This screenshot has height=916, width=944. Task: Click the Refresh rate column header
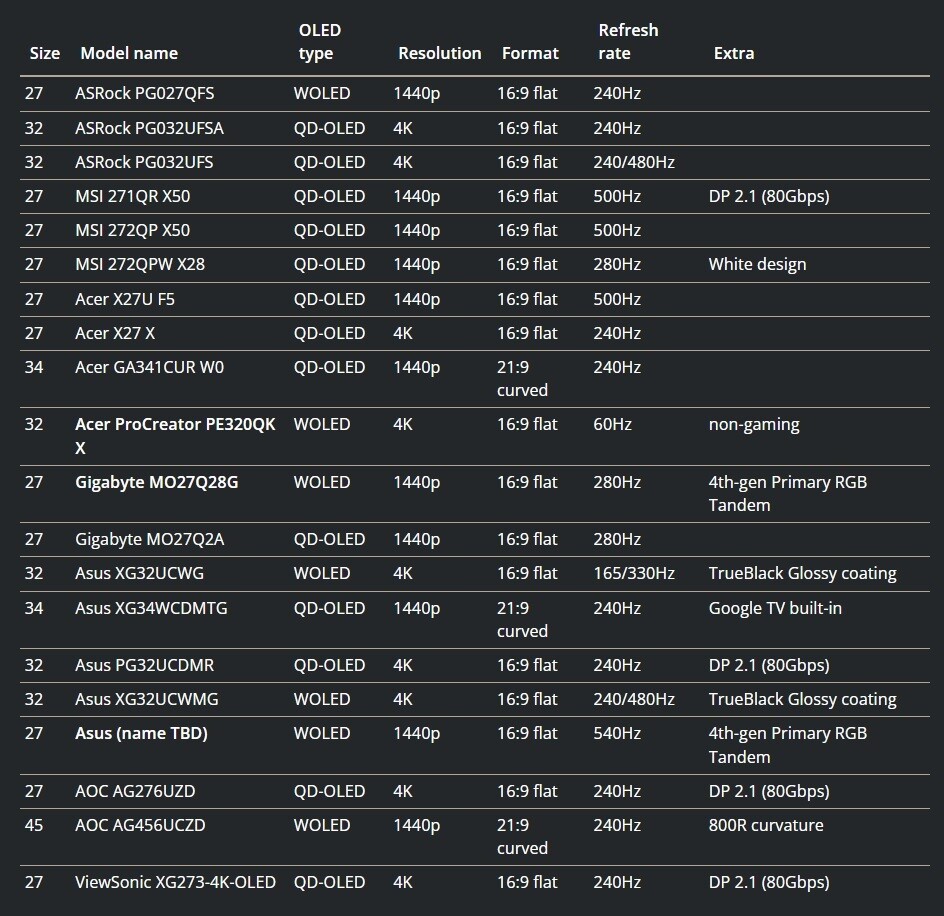[628, 42]
